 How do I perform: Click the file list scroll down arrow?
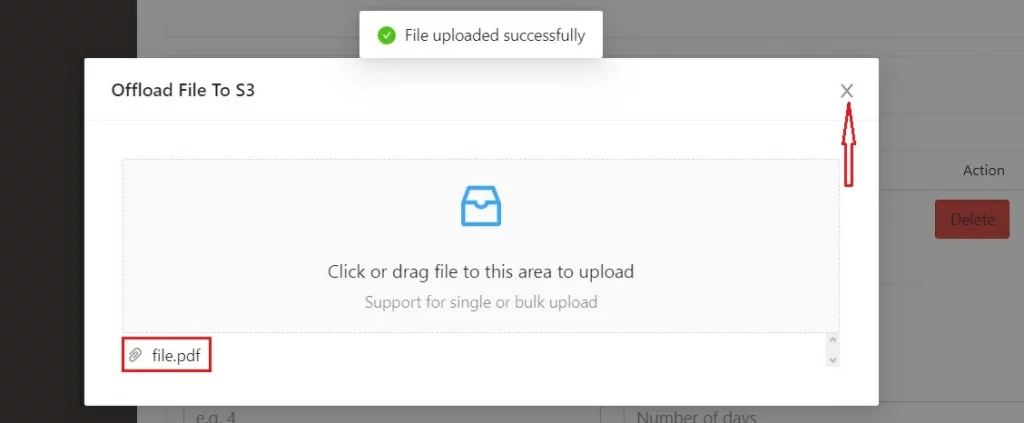click(832, 360)
